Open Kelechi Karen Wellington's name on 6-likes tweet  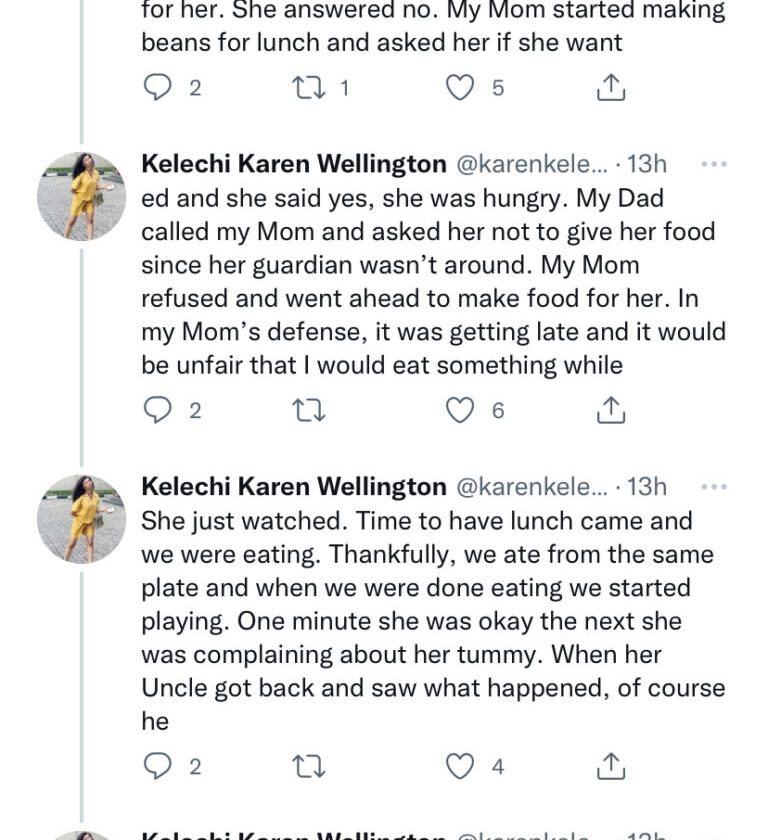click(294, 164)
